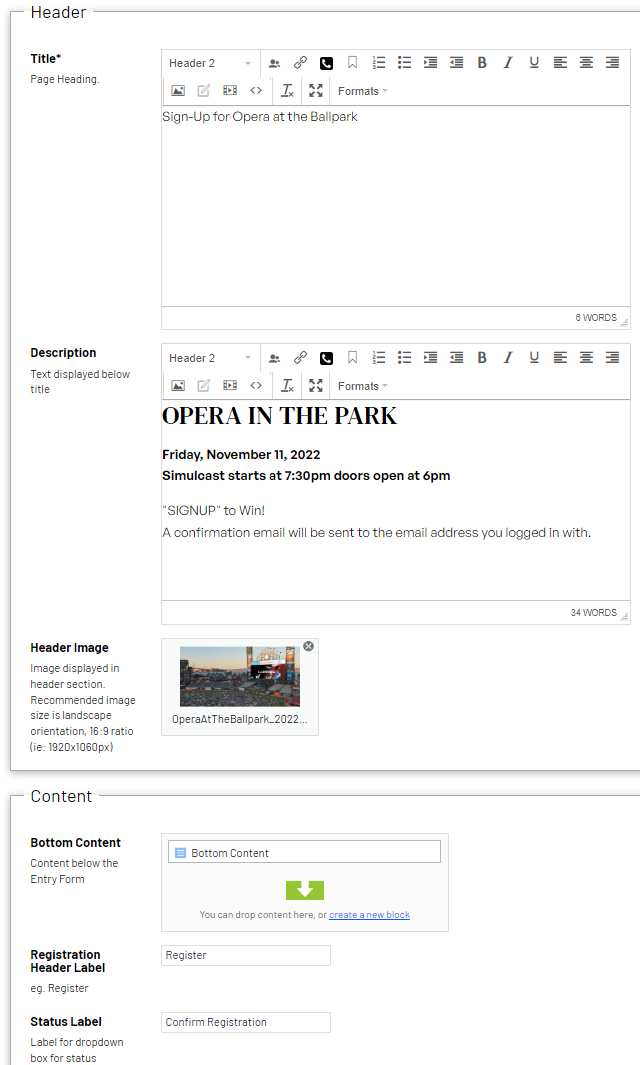Click the Title text 'Sign-Up for Opera at the Ballpark'

[260, 117]
